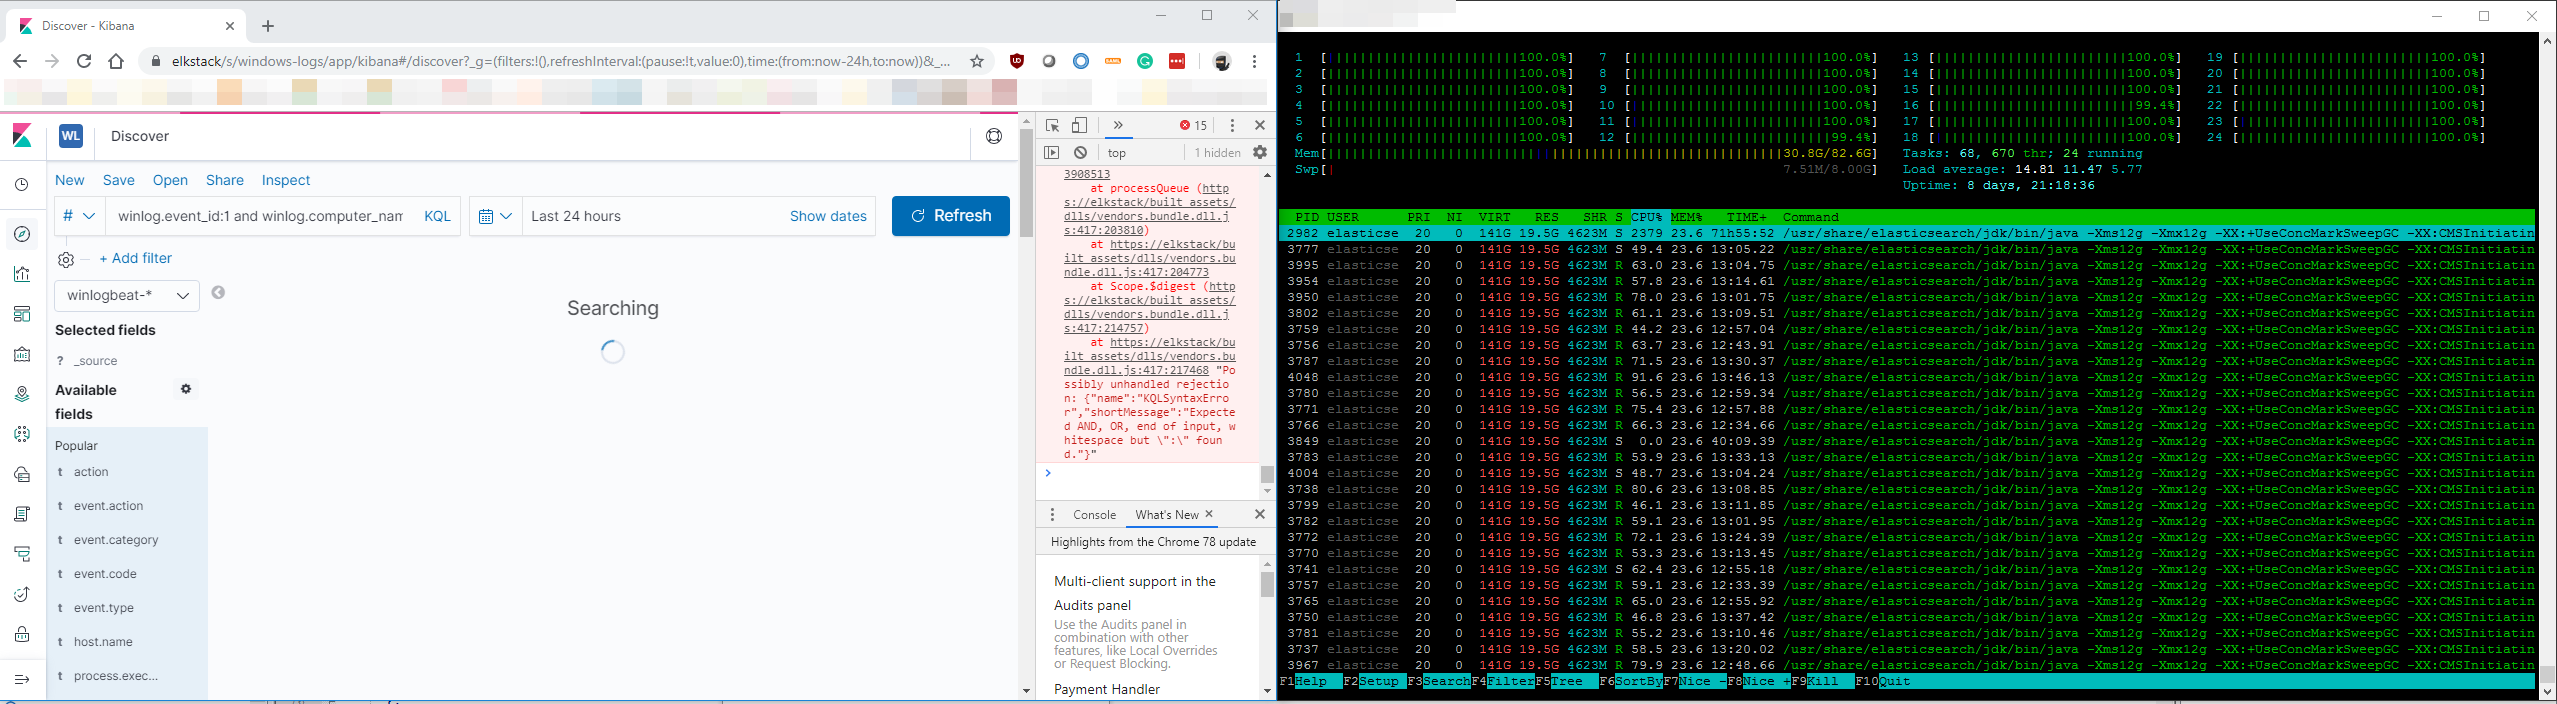The width and height of the screenshot is (2557, 704).
Task: Open Recently viewed clock icon in sidebar
Action: [22, 185]
